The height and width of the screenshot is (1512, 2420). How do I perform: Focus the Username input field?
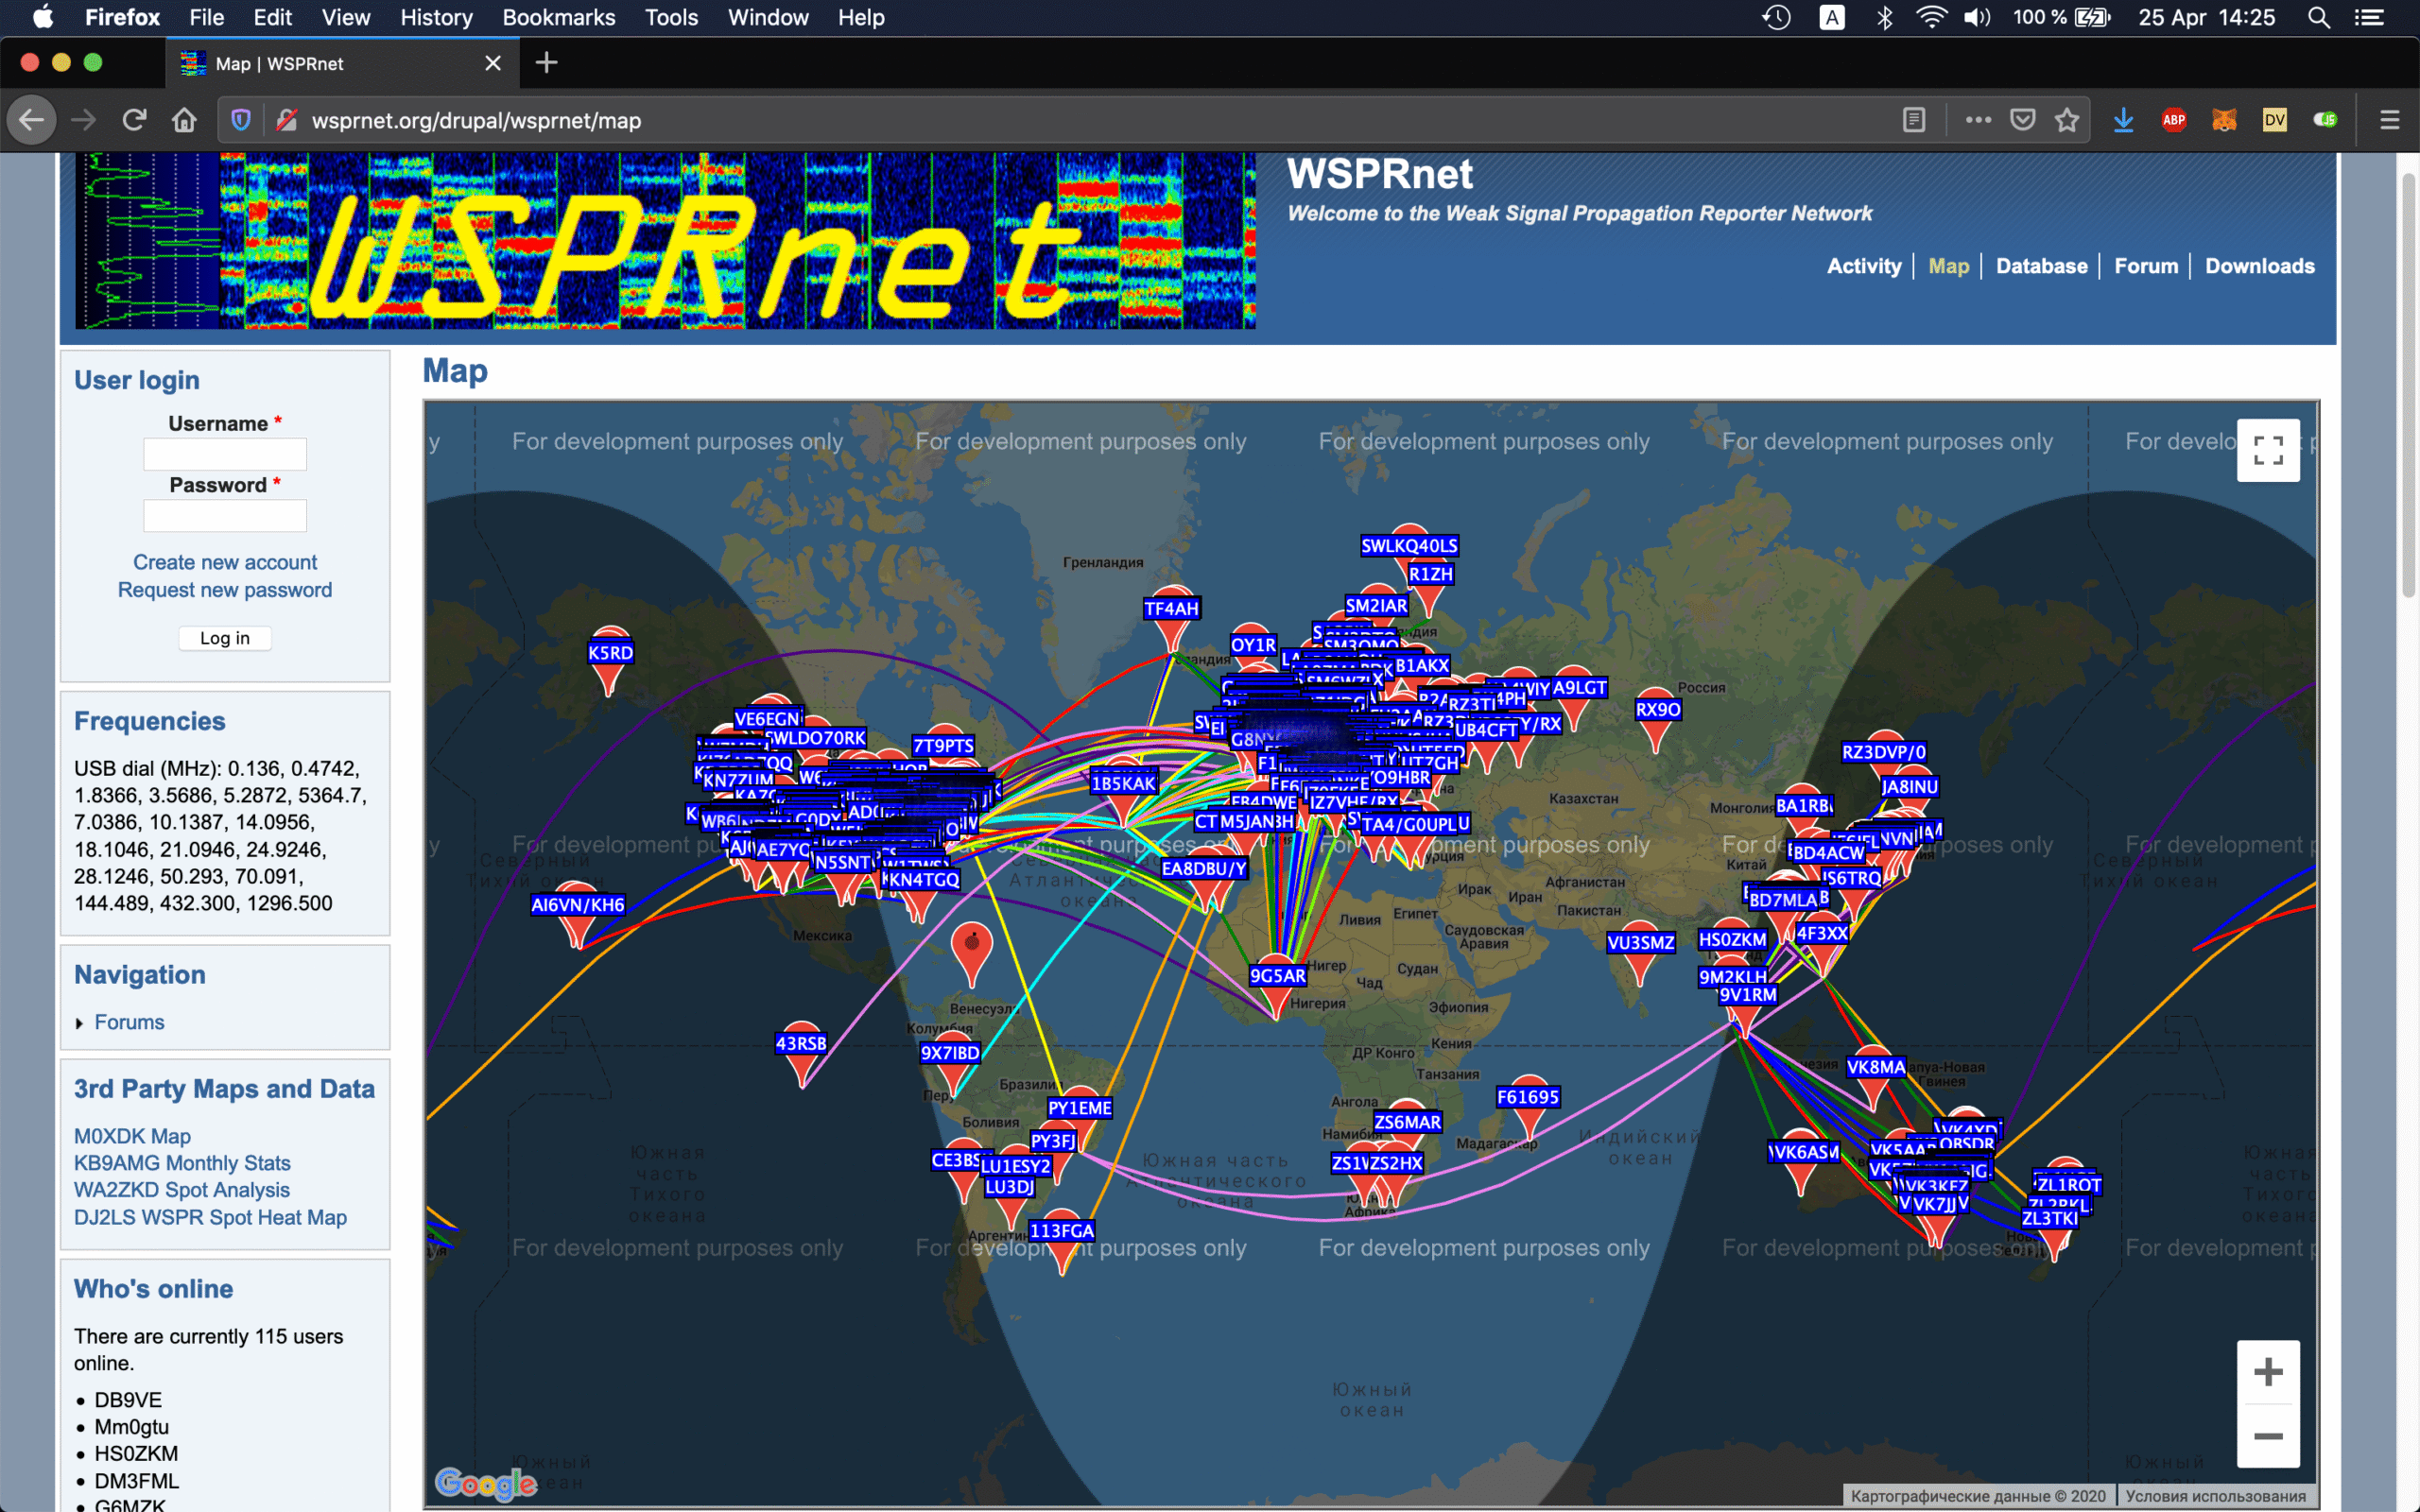click(x=225, y=454)
